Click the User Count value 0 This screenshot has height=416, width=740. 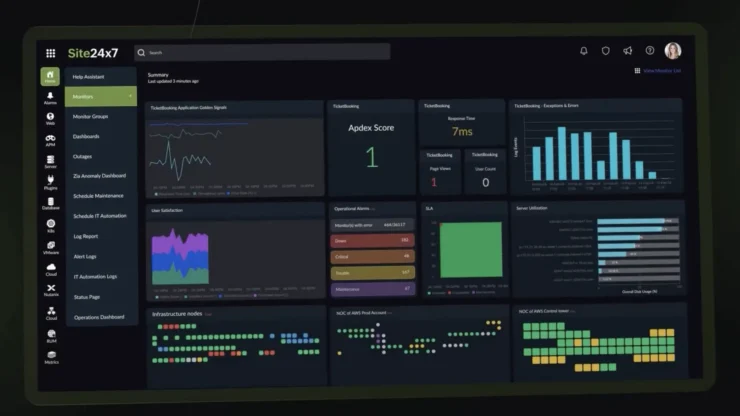pos(485,183)
